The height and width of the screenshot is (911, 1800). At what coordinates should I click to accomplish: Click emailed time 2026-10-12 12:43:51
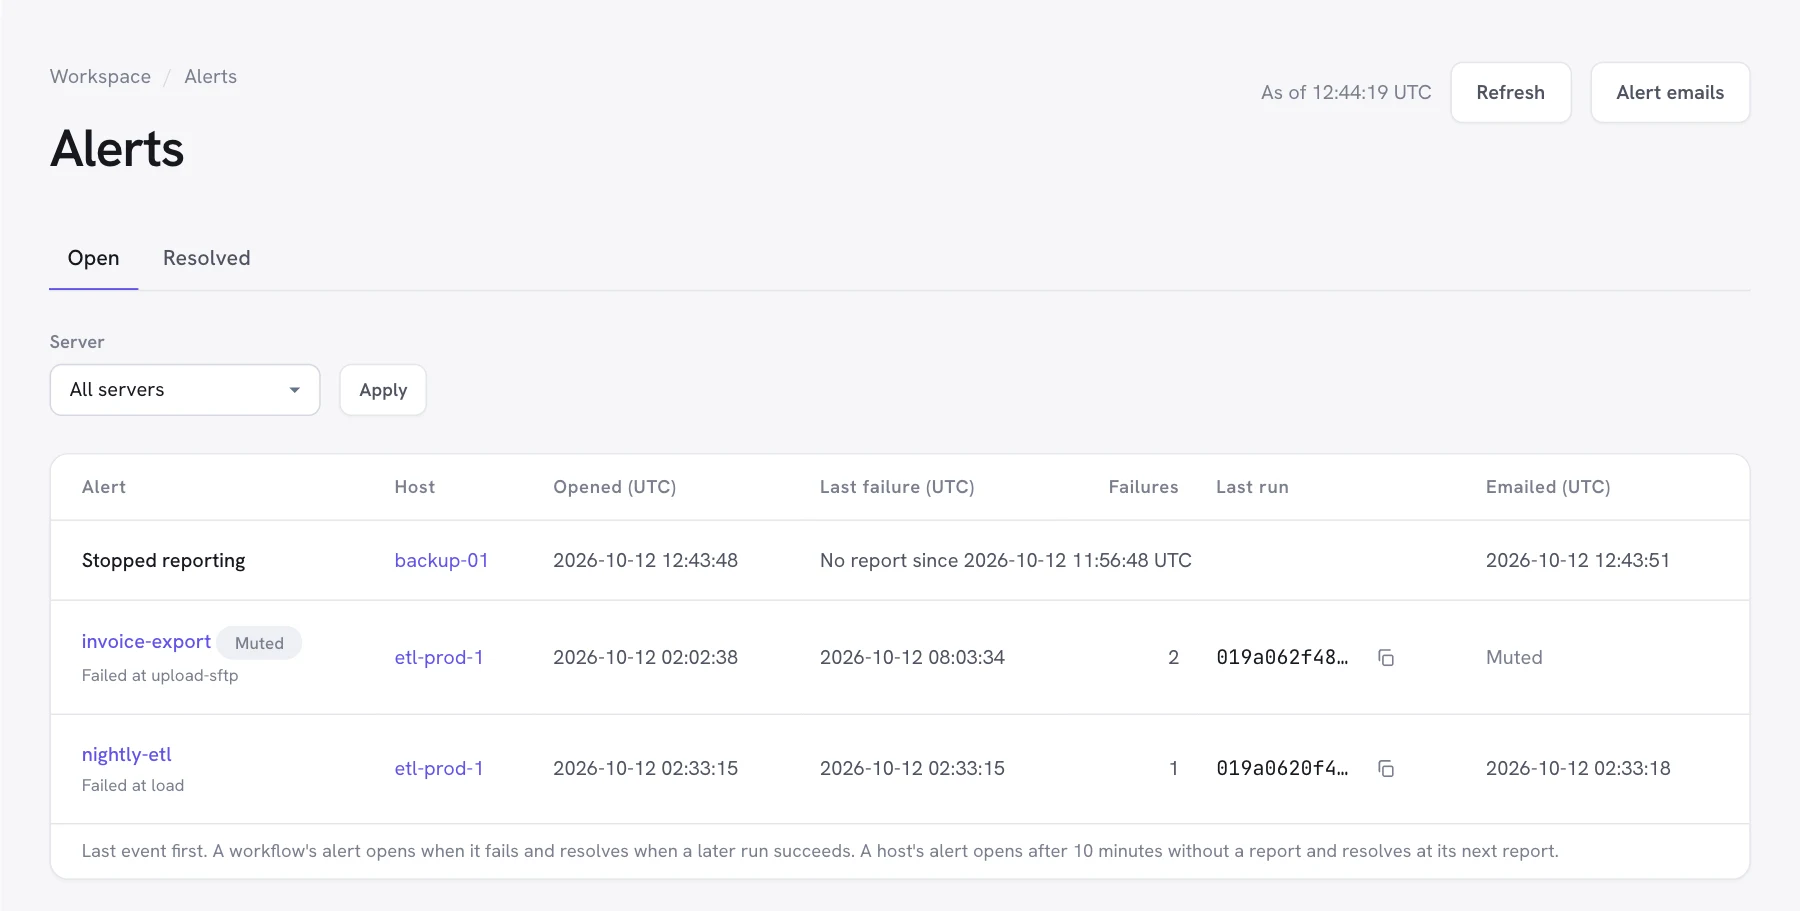tap(1578, 561)
